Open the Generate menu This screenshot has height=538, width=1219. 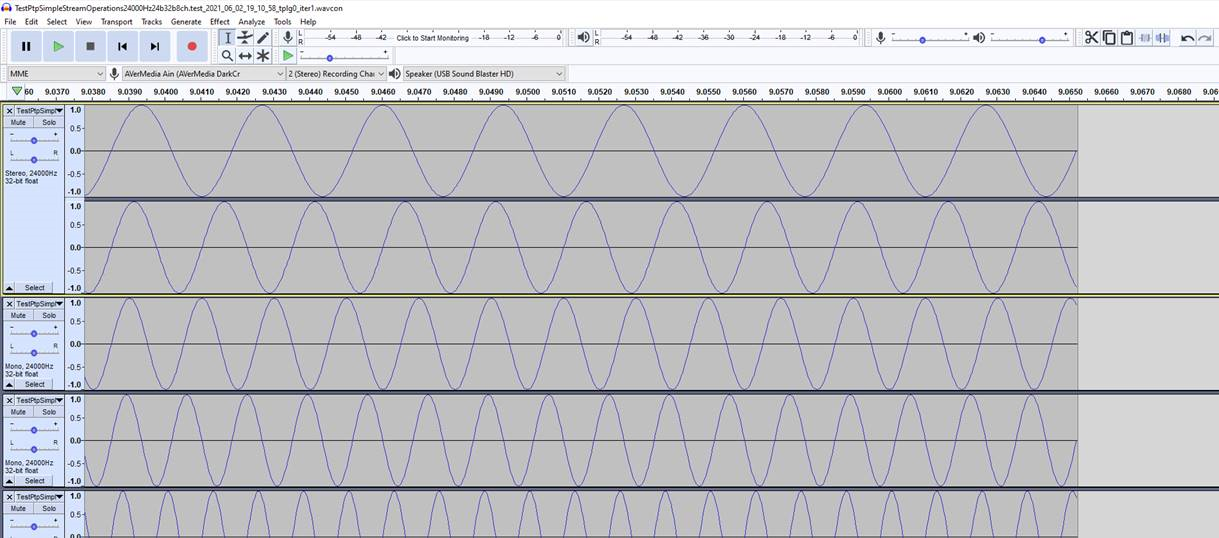pyautogui.click(x=186, y=21)
